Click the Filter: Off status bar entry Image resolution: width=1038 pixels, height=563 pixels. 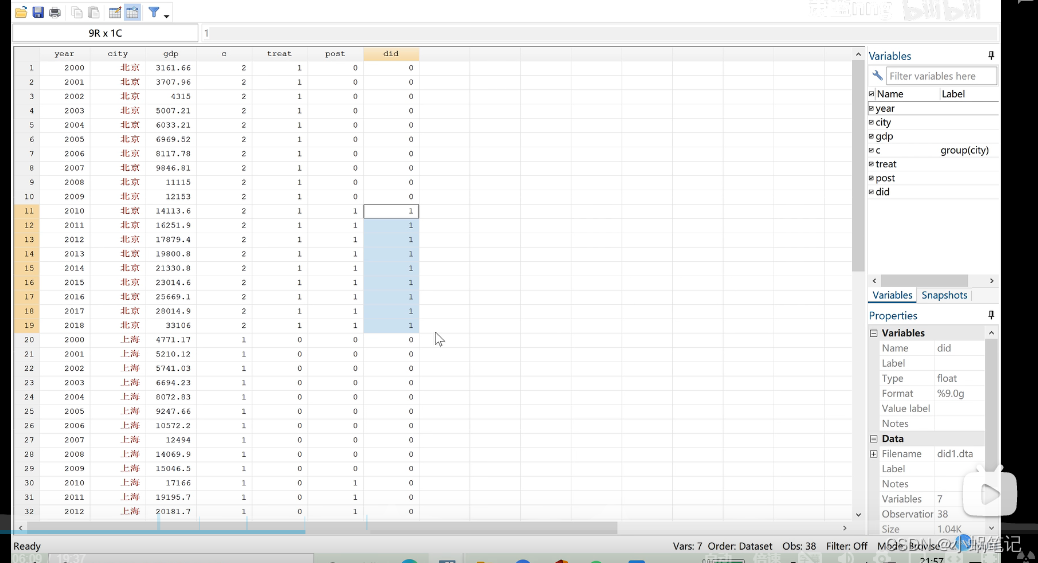point(847,546)
